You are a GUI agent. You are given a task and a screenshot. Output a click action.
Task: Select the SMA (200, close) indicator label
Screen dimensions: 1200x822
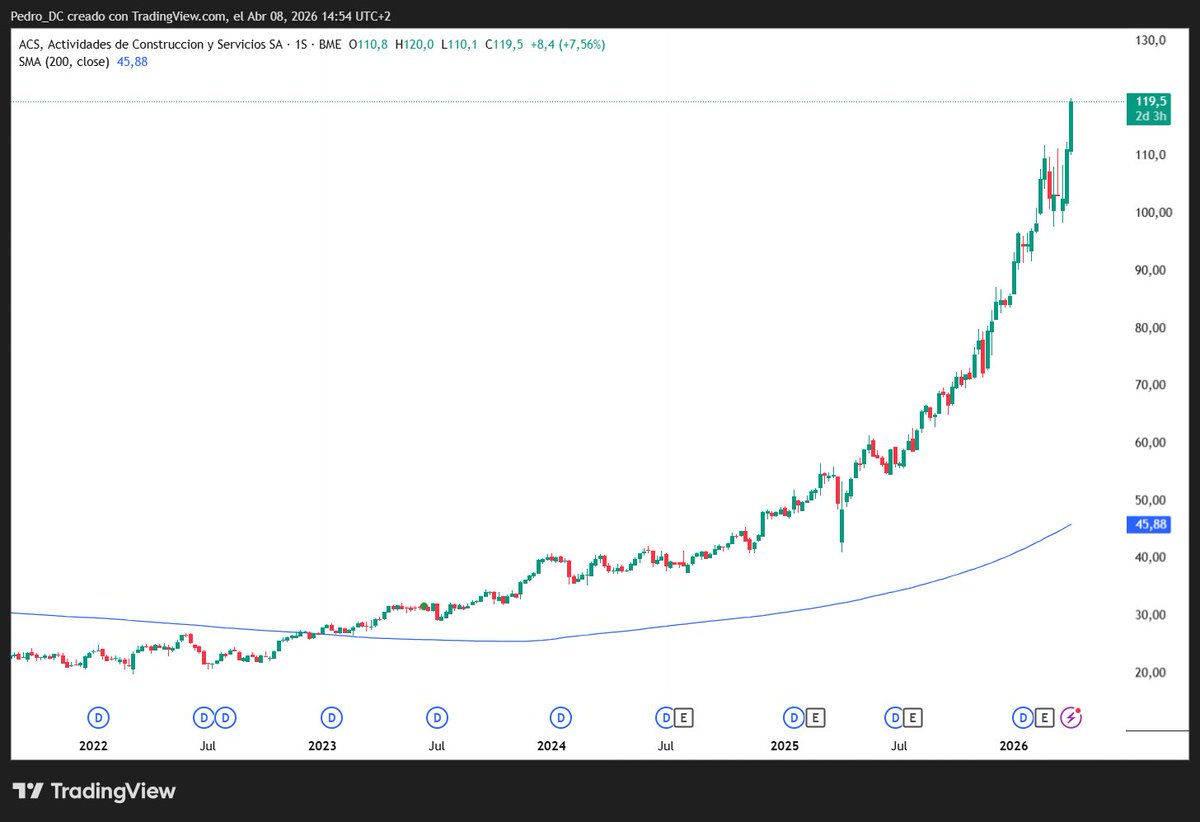click(x=64, y=61)
